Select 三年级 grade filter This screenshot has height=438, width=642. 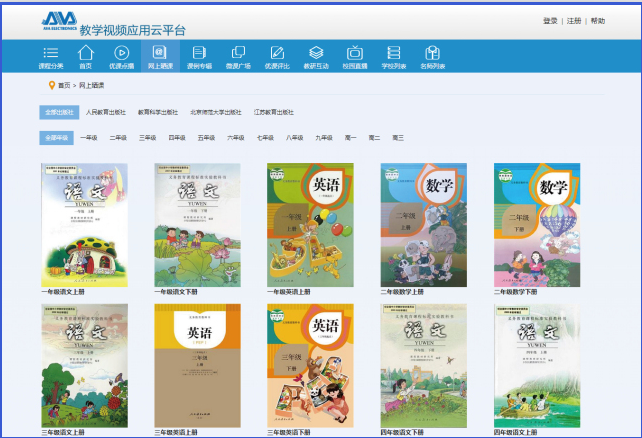point(147,137)
